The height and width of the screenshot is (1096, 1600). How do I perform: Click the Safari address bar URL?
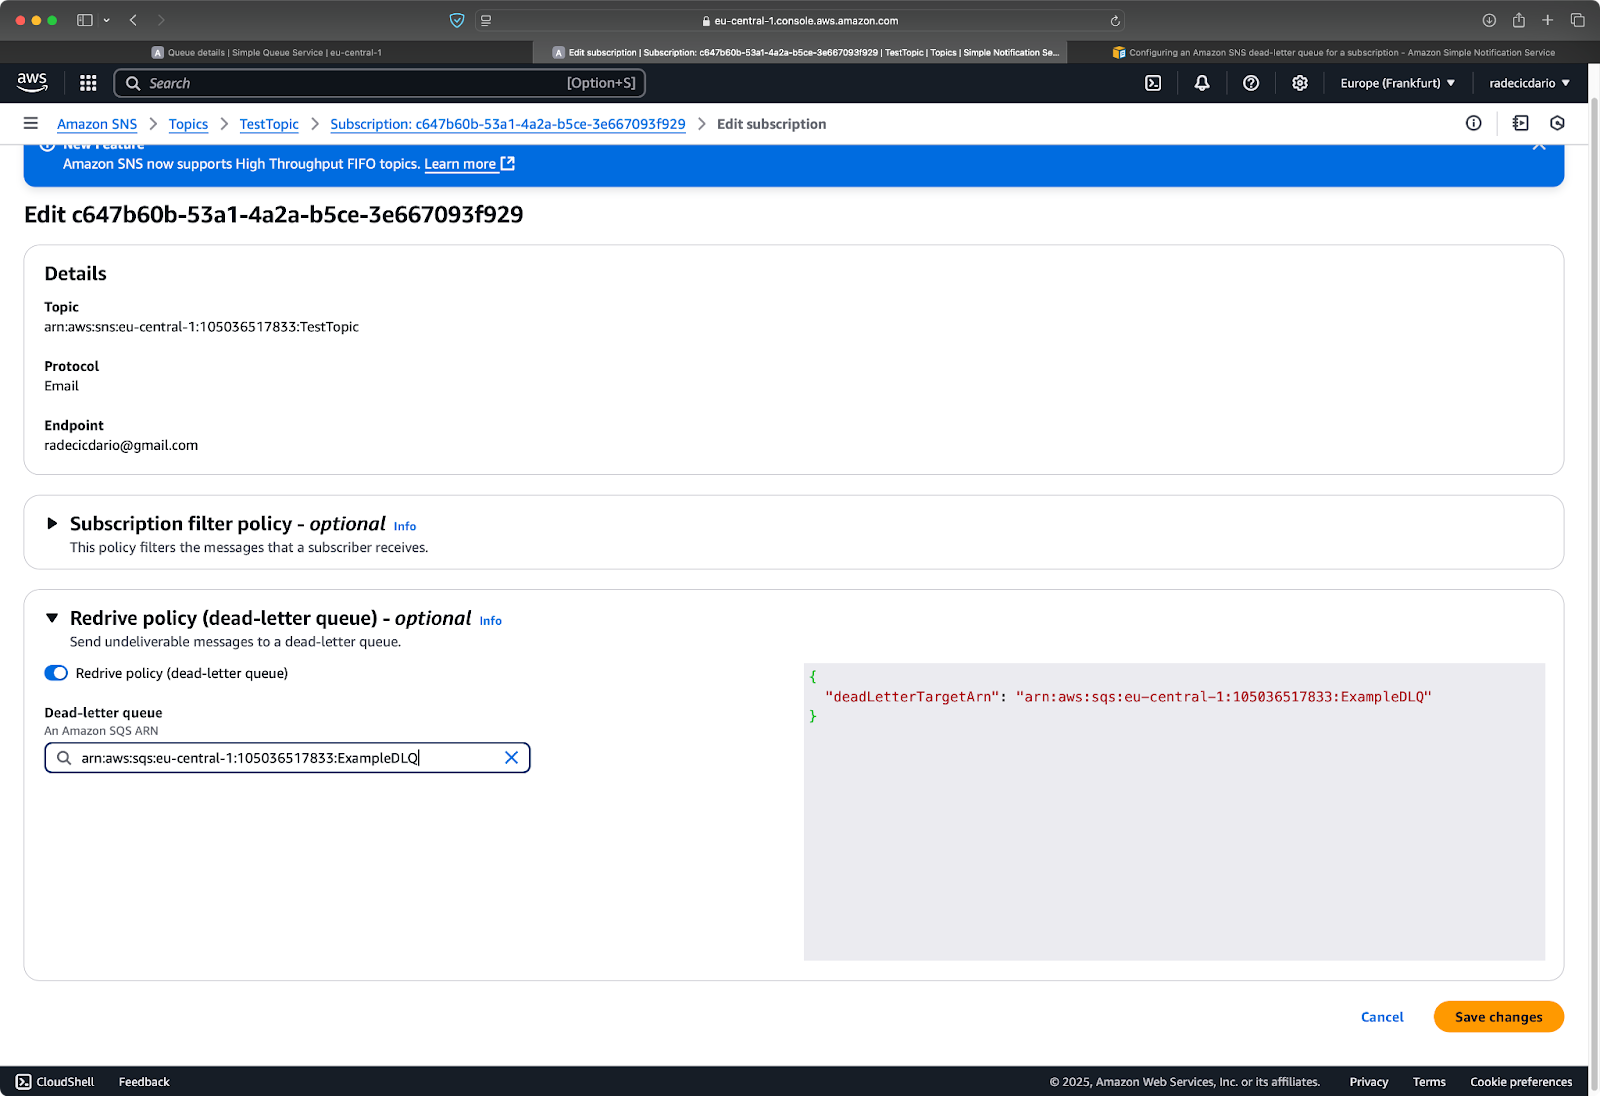pos(800,20)
